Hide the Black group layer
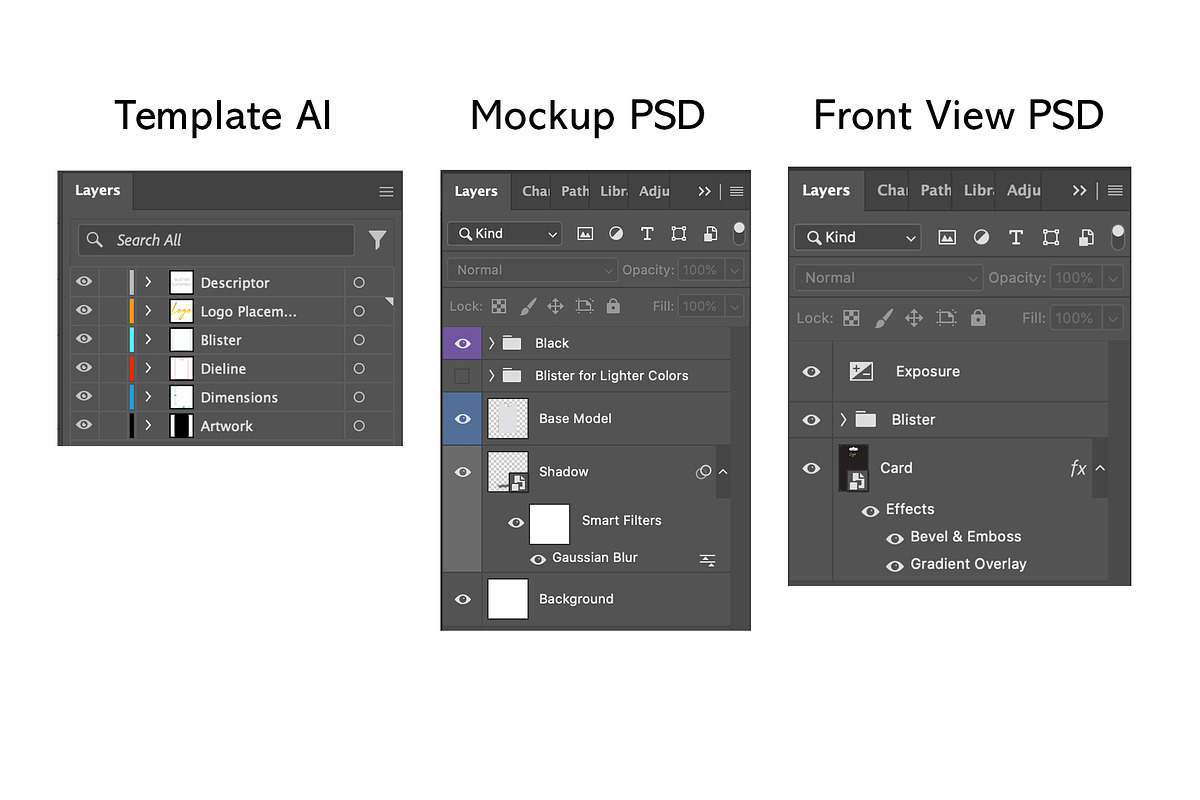Image resolution: width=1200 pixels, height=800 pixels. (x=462, y=343)
